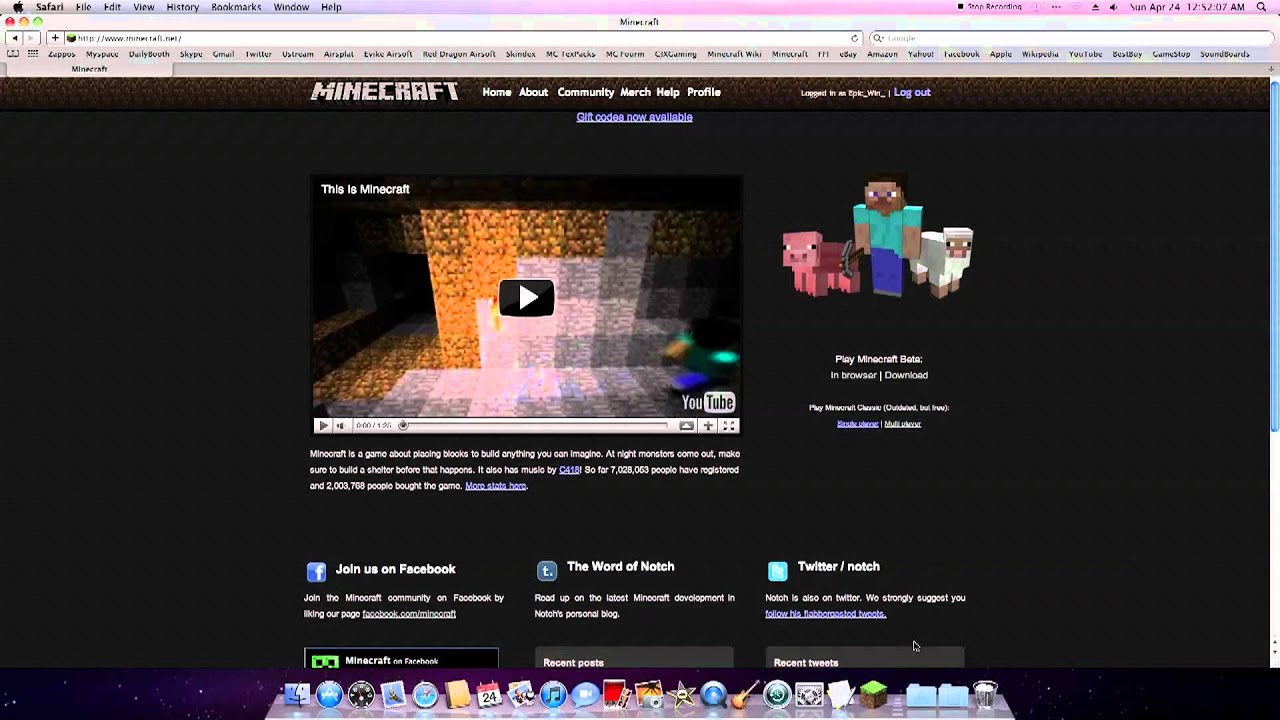Enter fullscreen on the YouTube video
This screenshot has height=720, width=1280.
pos(729,425)
